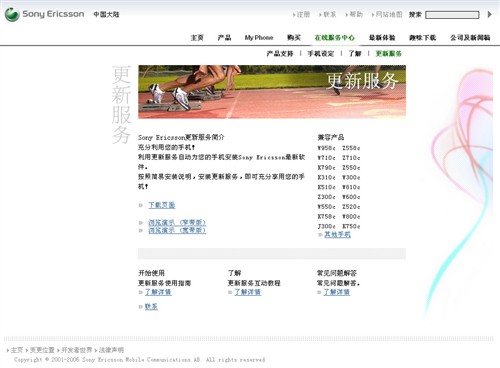Open the My Phone navigation item
Screen dimensions: 500x368
[x=259, y=38]
